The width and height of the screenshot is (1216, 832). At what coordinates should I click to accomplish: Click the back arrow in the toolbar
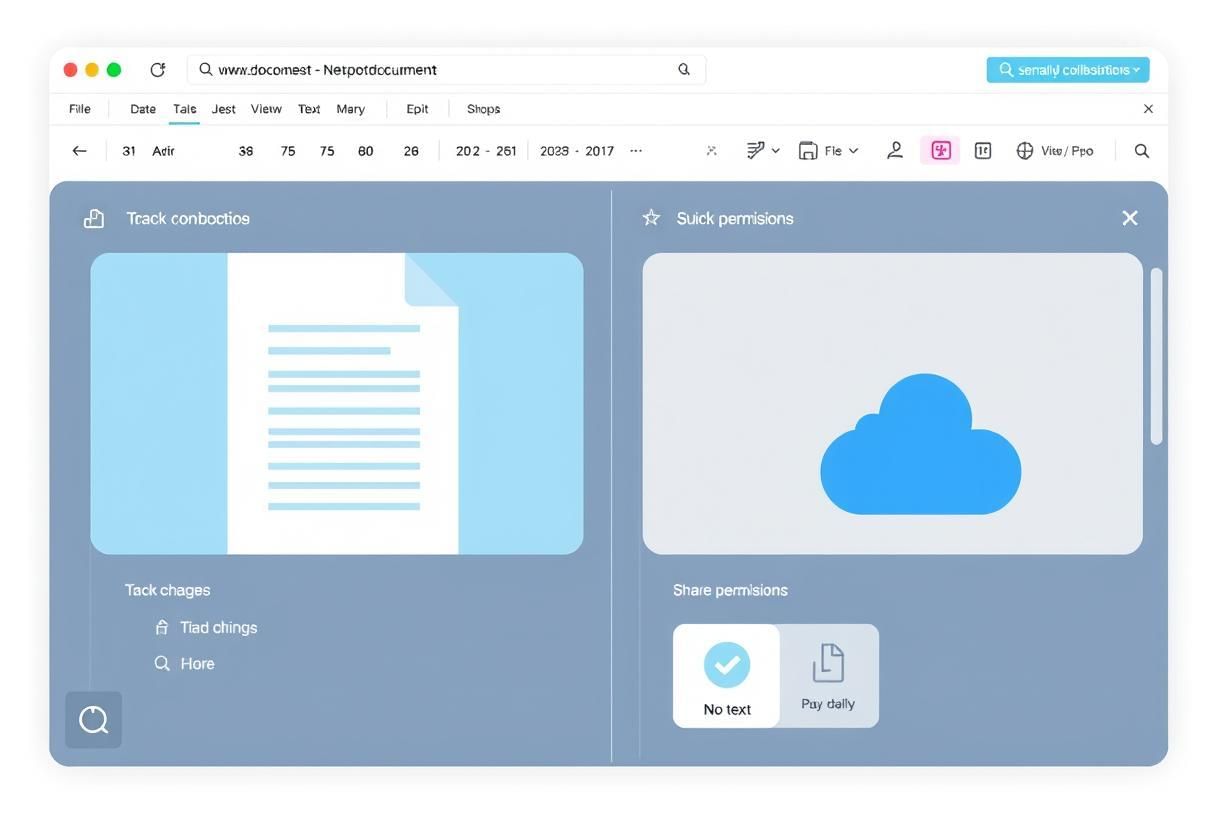coord(79,151)
